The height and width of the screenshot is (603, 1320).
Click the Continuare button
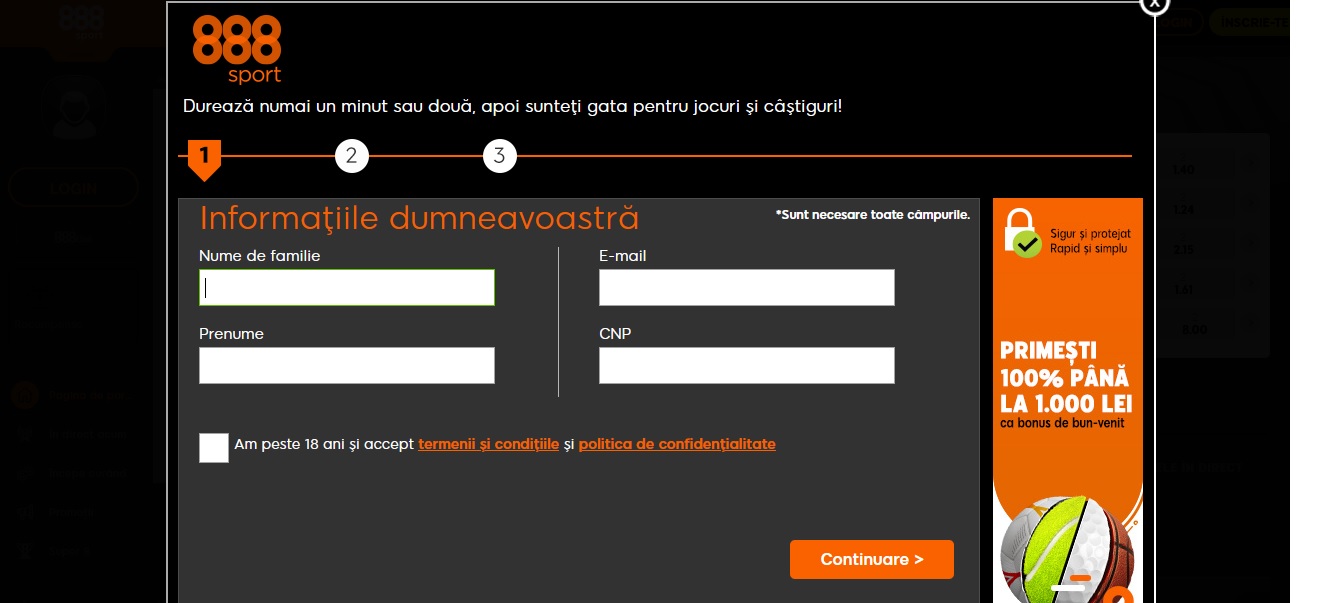pyautogui.click(x=872, y=559)
